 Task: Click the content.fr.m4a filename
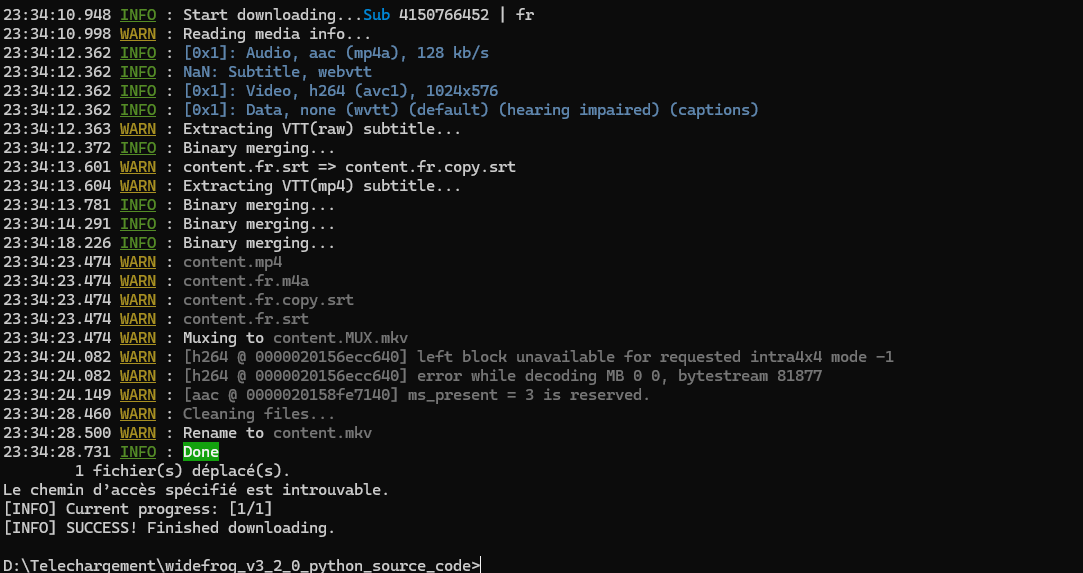[x=246, y=281]
